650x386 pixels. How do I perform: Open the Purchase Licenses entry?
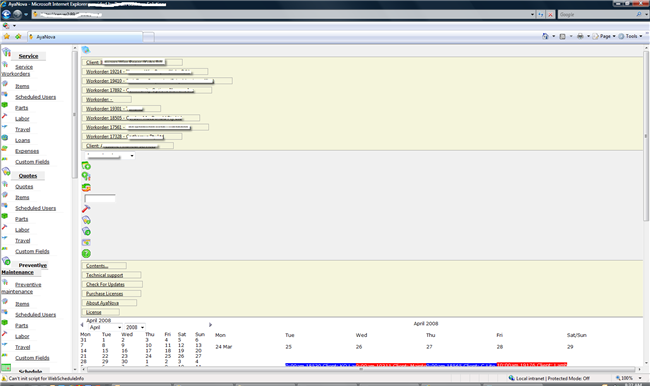pyautogui.click(x=111, y=294)
